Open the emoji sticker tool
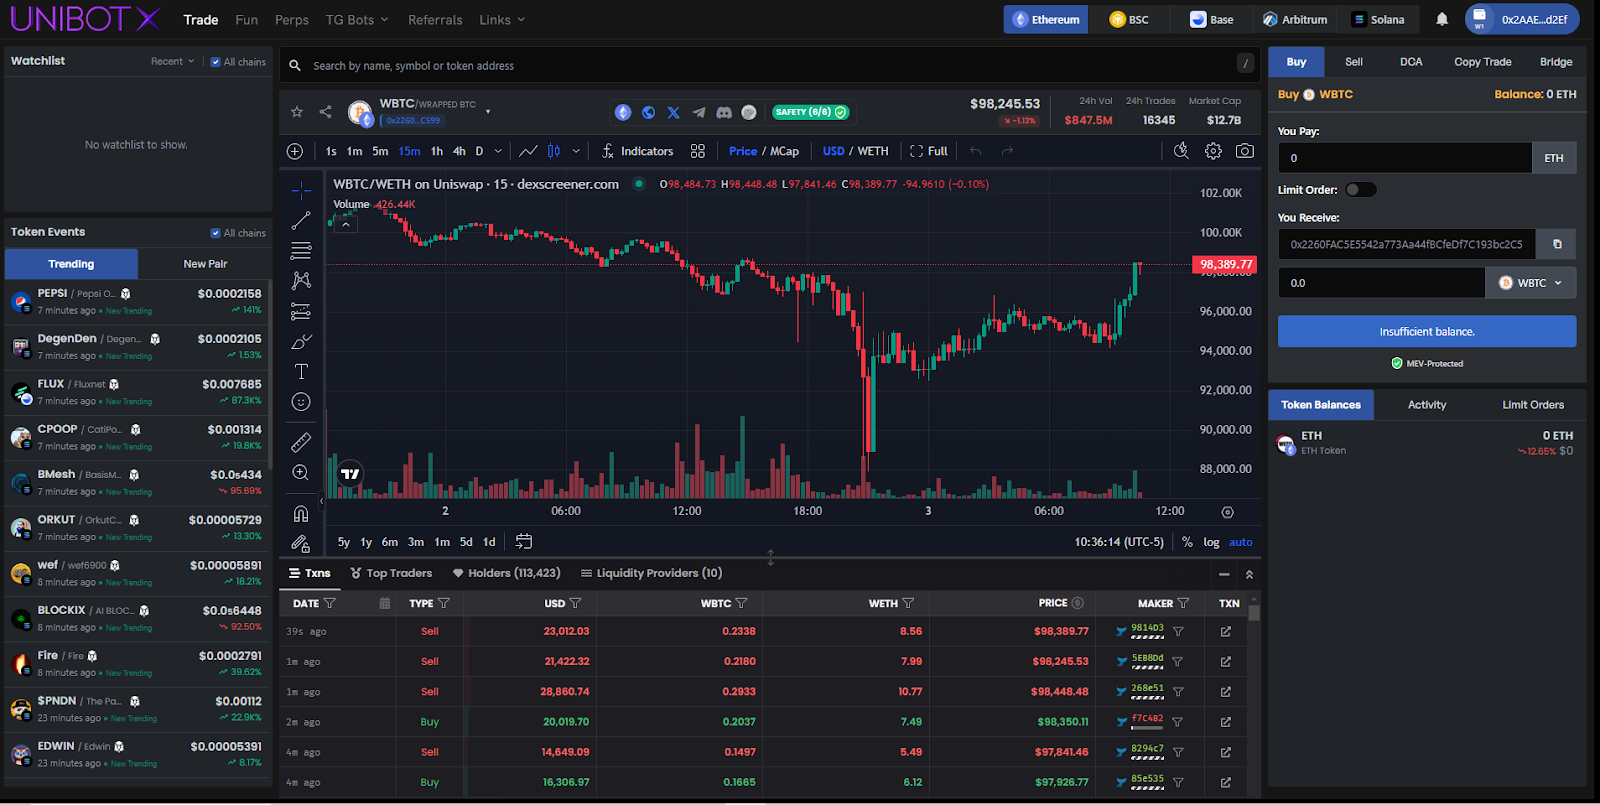 (x=301, y=402)
